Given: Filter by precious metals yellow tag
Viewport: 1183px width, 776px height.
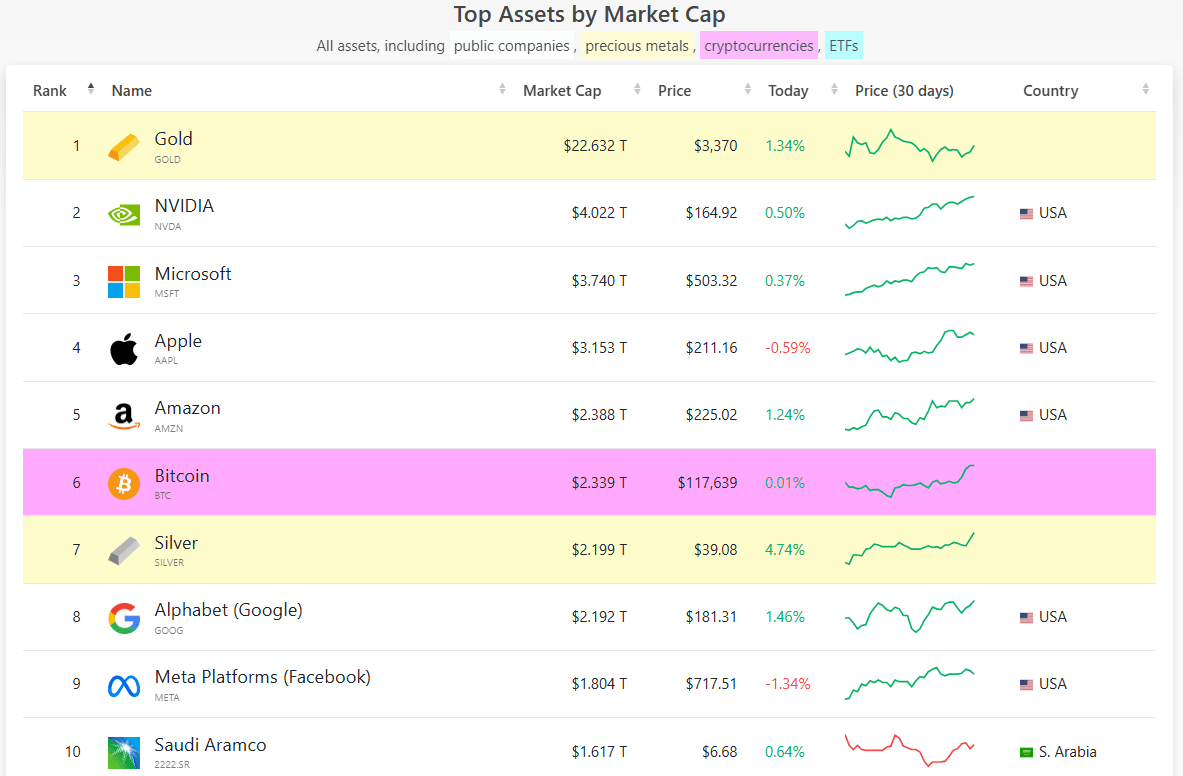Looking at the screenshot, I should pyautogui.click(x=637, y=46).
